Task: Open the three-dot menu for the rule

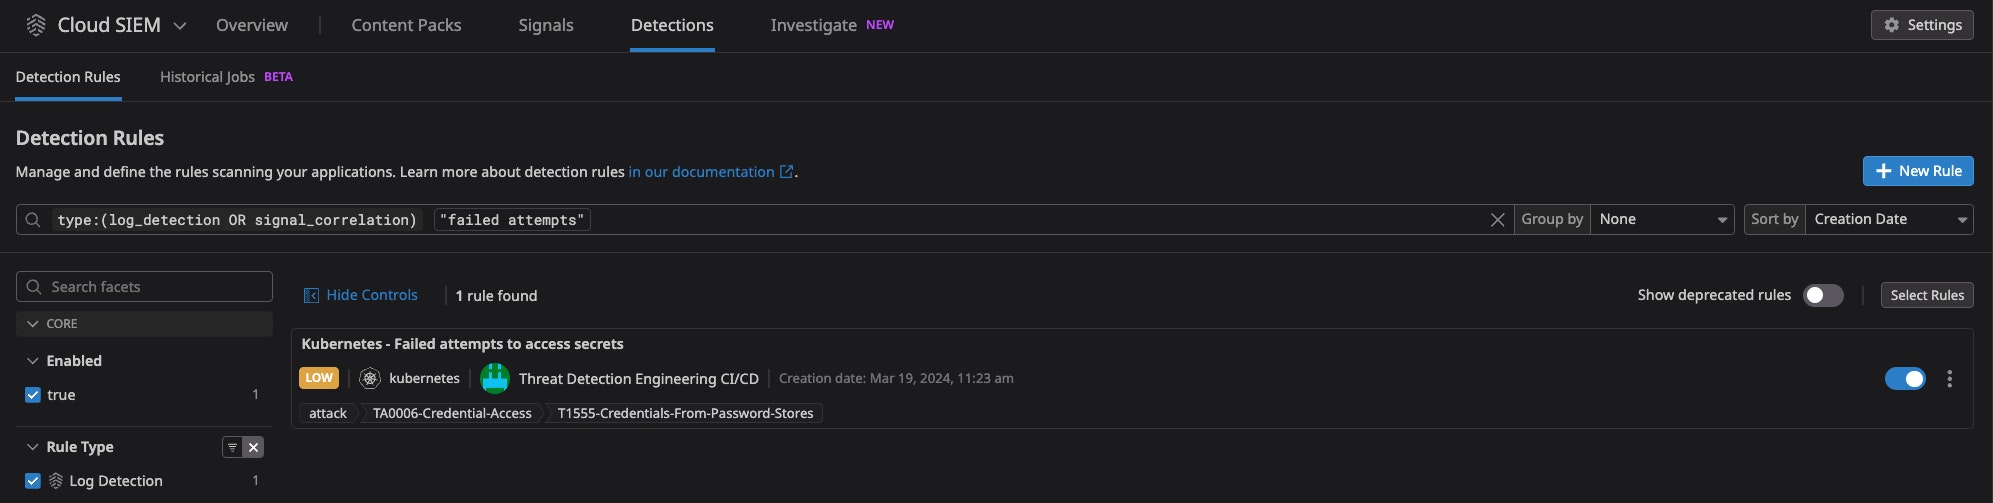Action: point(1949,379)
